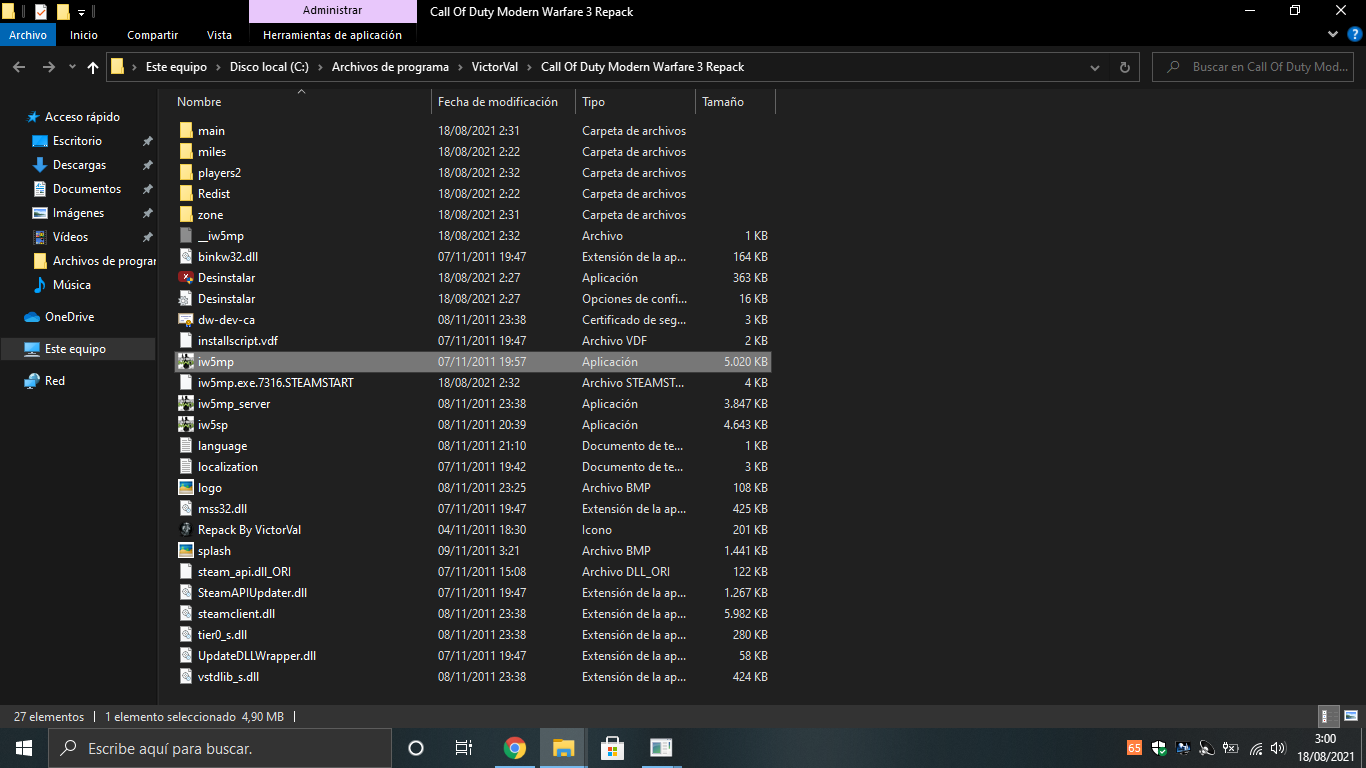Select the logo BMP file icon
The width and height of the screenshot is (1366, 768).
pos(186,488)
